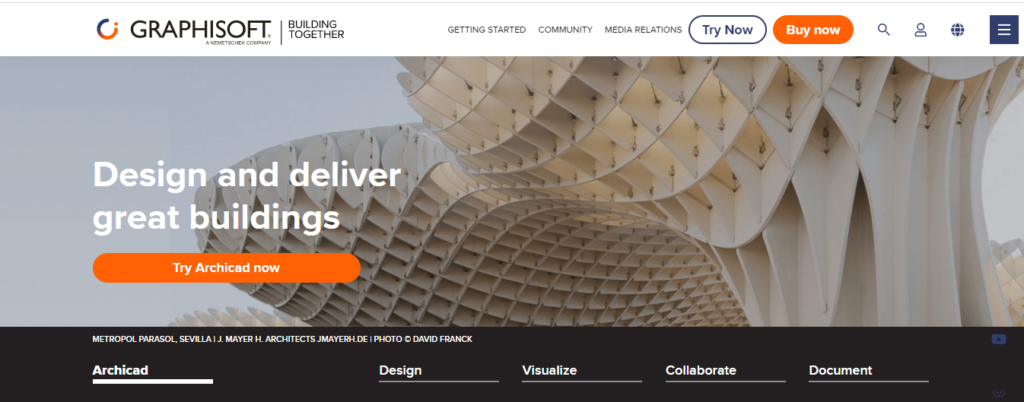This screenshot has width=1024, height=402.
Task: Click the orange Buy now button
Action: click(x=813, y=30)
